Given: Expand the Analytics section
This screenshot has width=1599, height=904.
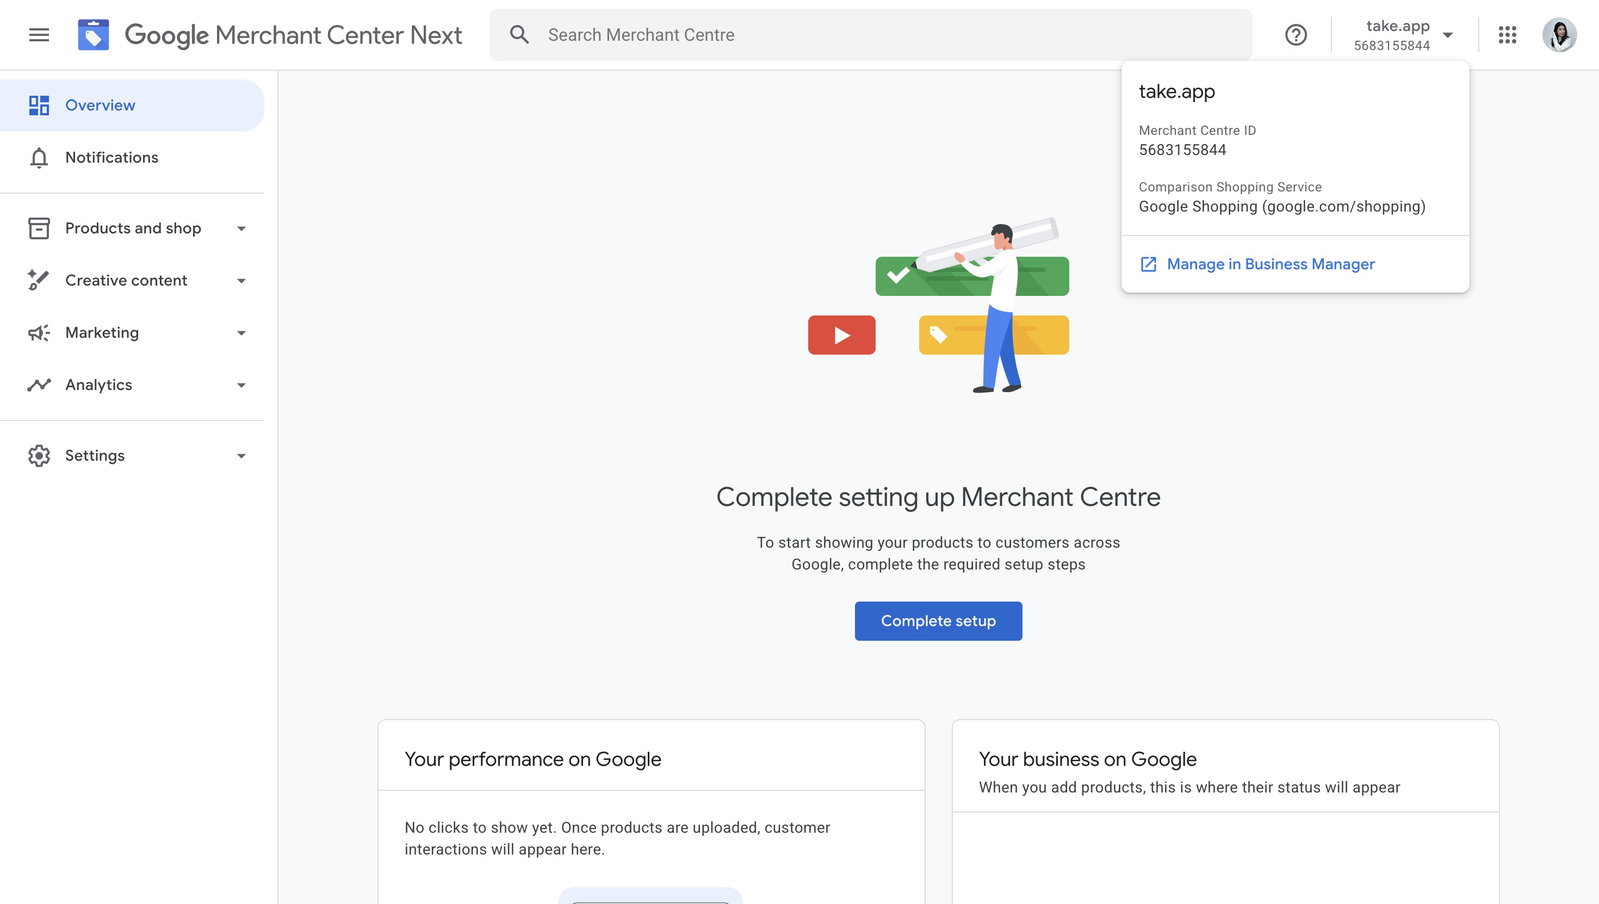Looking at the screenshot, I should [241, 385].
